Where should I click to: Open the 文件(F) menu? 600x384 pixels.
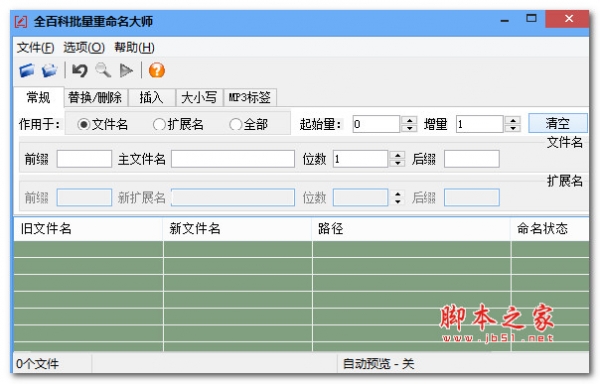pos(35,48)
